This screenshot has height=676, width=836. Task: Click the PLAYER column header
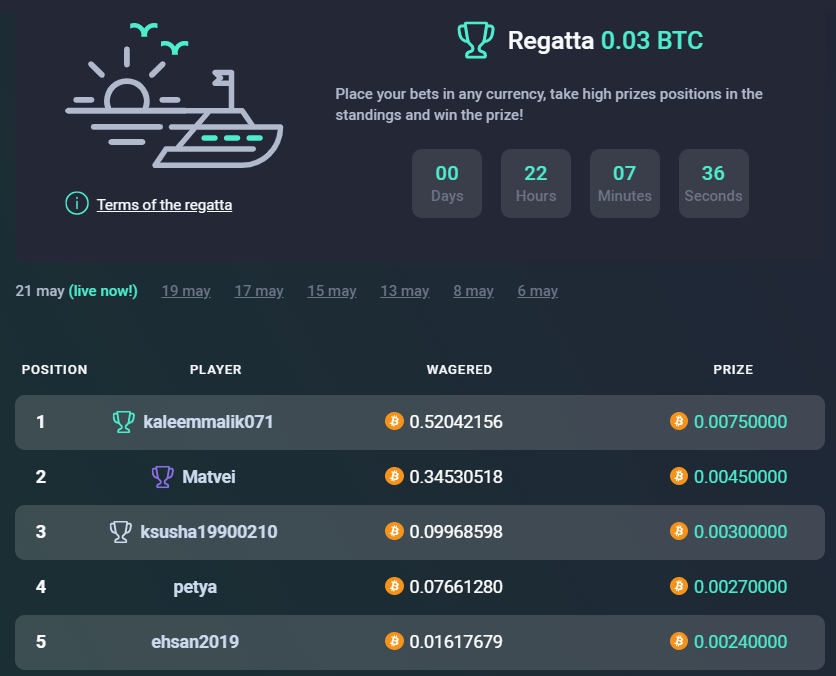(x=216, y=369)
